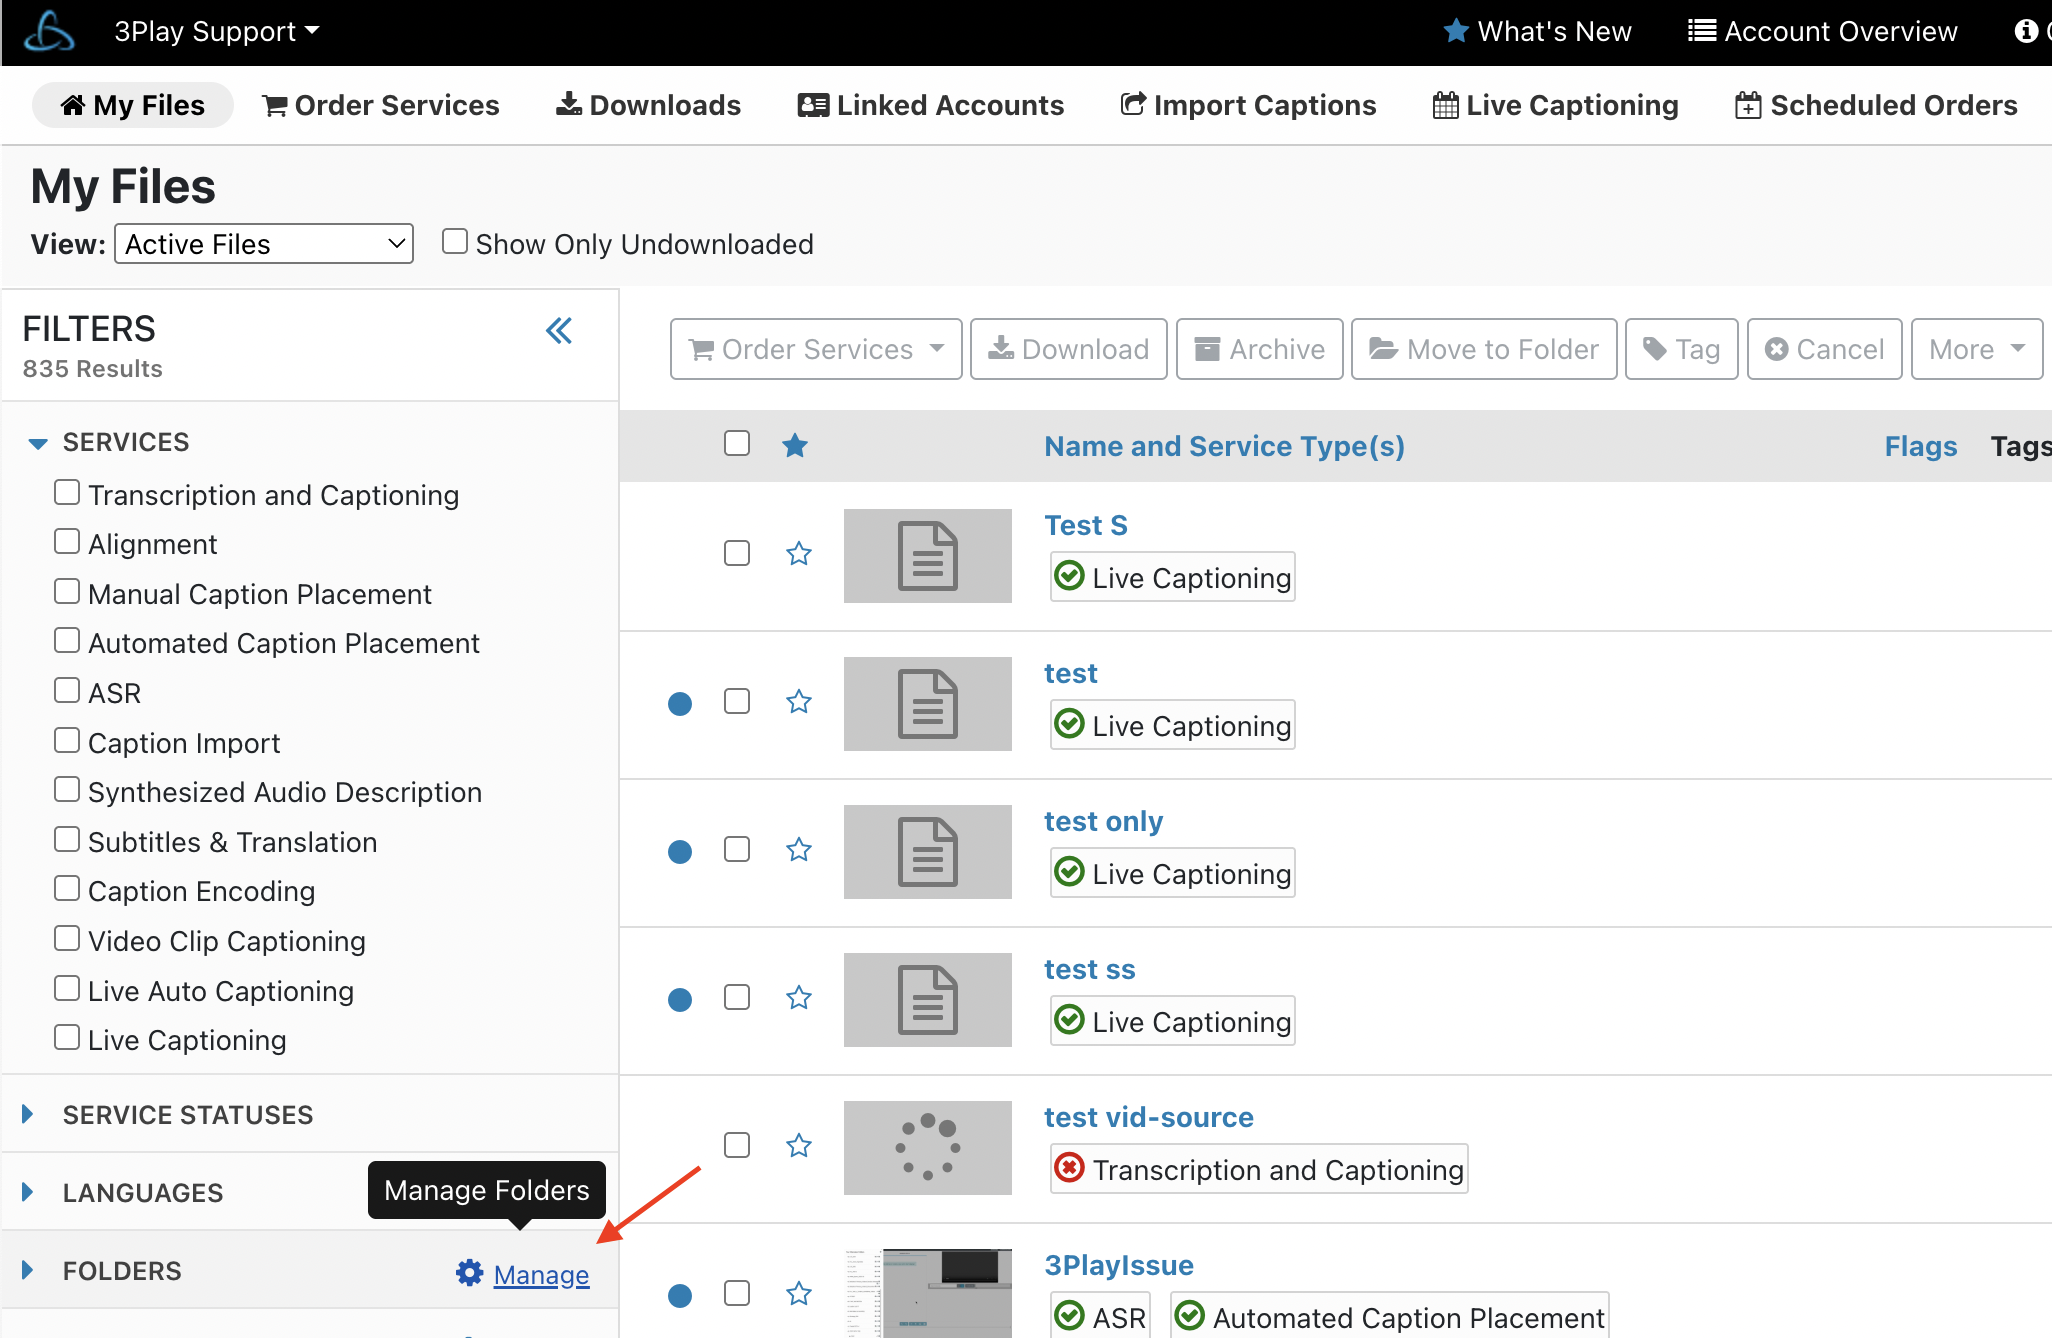Open the Test S document thumbnail
The image size is (2052, 1338).
click(928, 556)
